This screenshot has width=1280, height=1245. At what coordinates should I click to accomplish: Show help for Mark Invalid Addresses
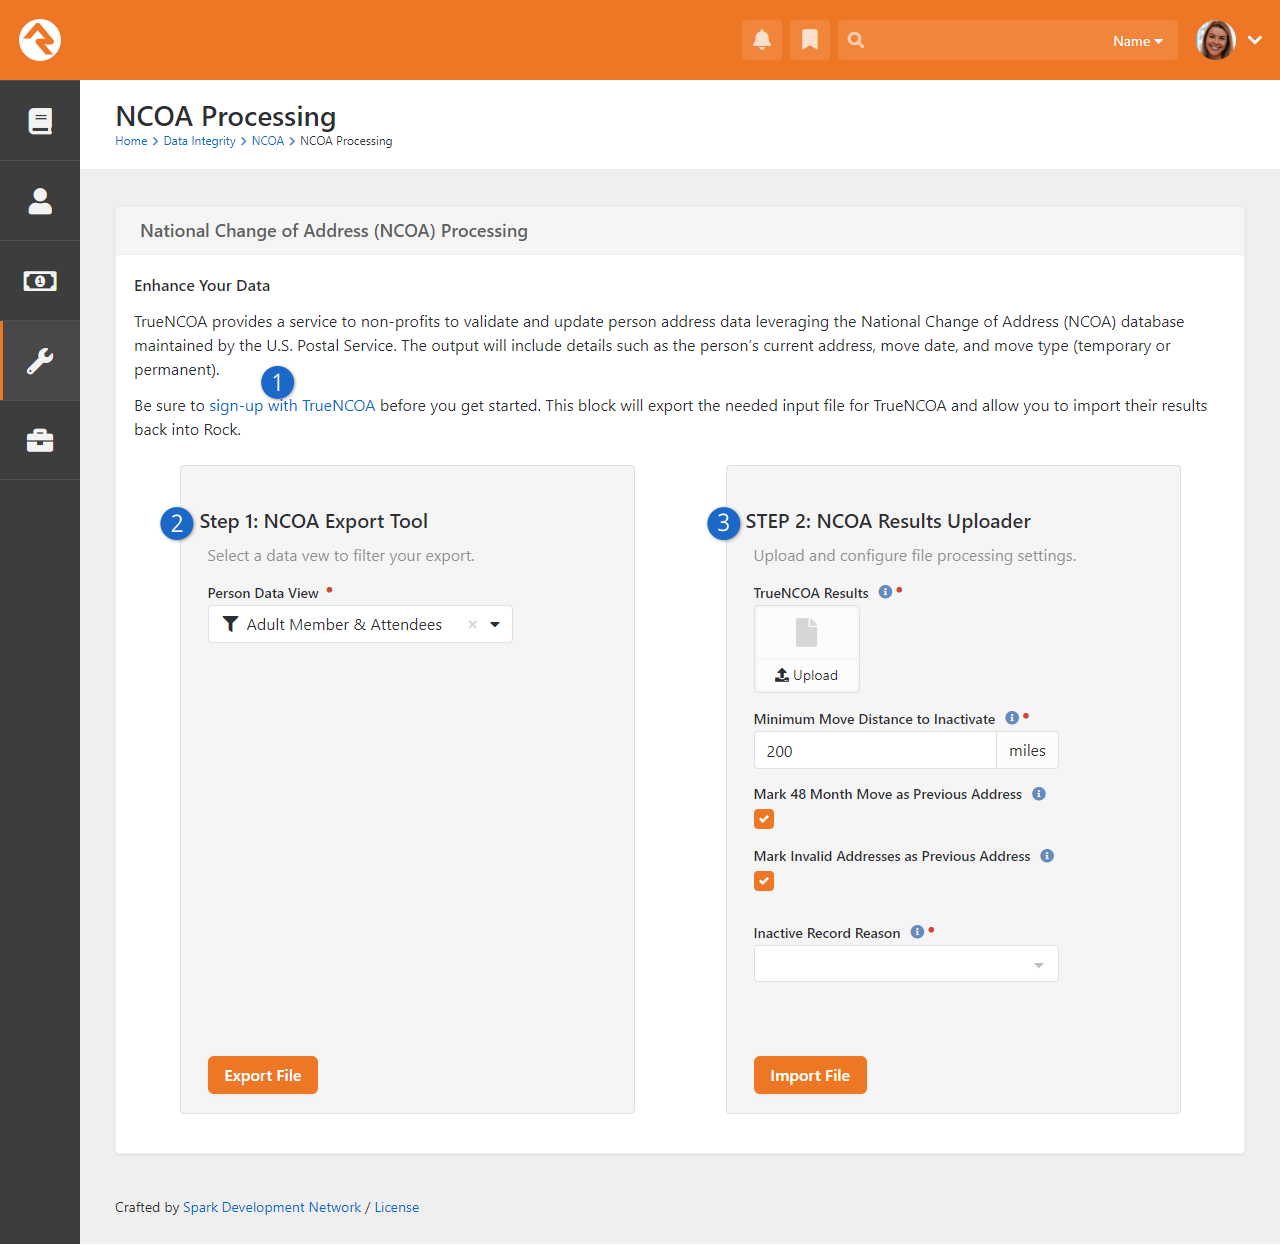[1047, 856]
